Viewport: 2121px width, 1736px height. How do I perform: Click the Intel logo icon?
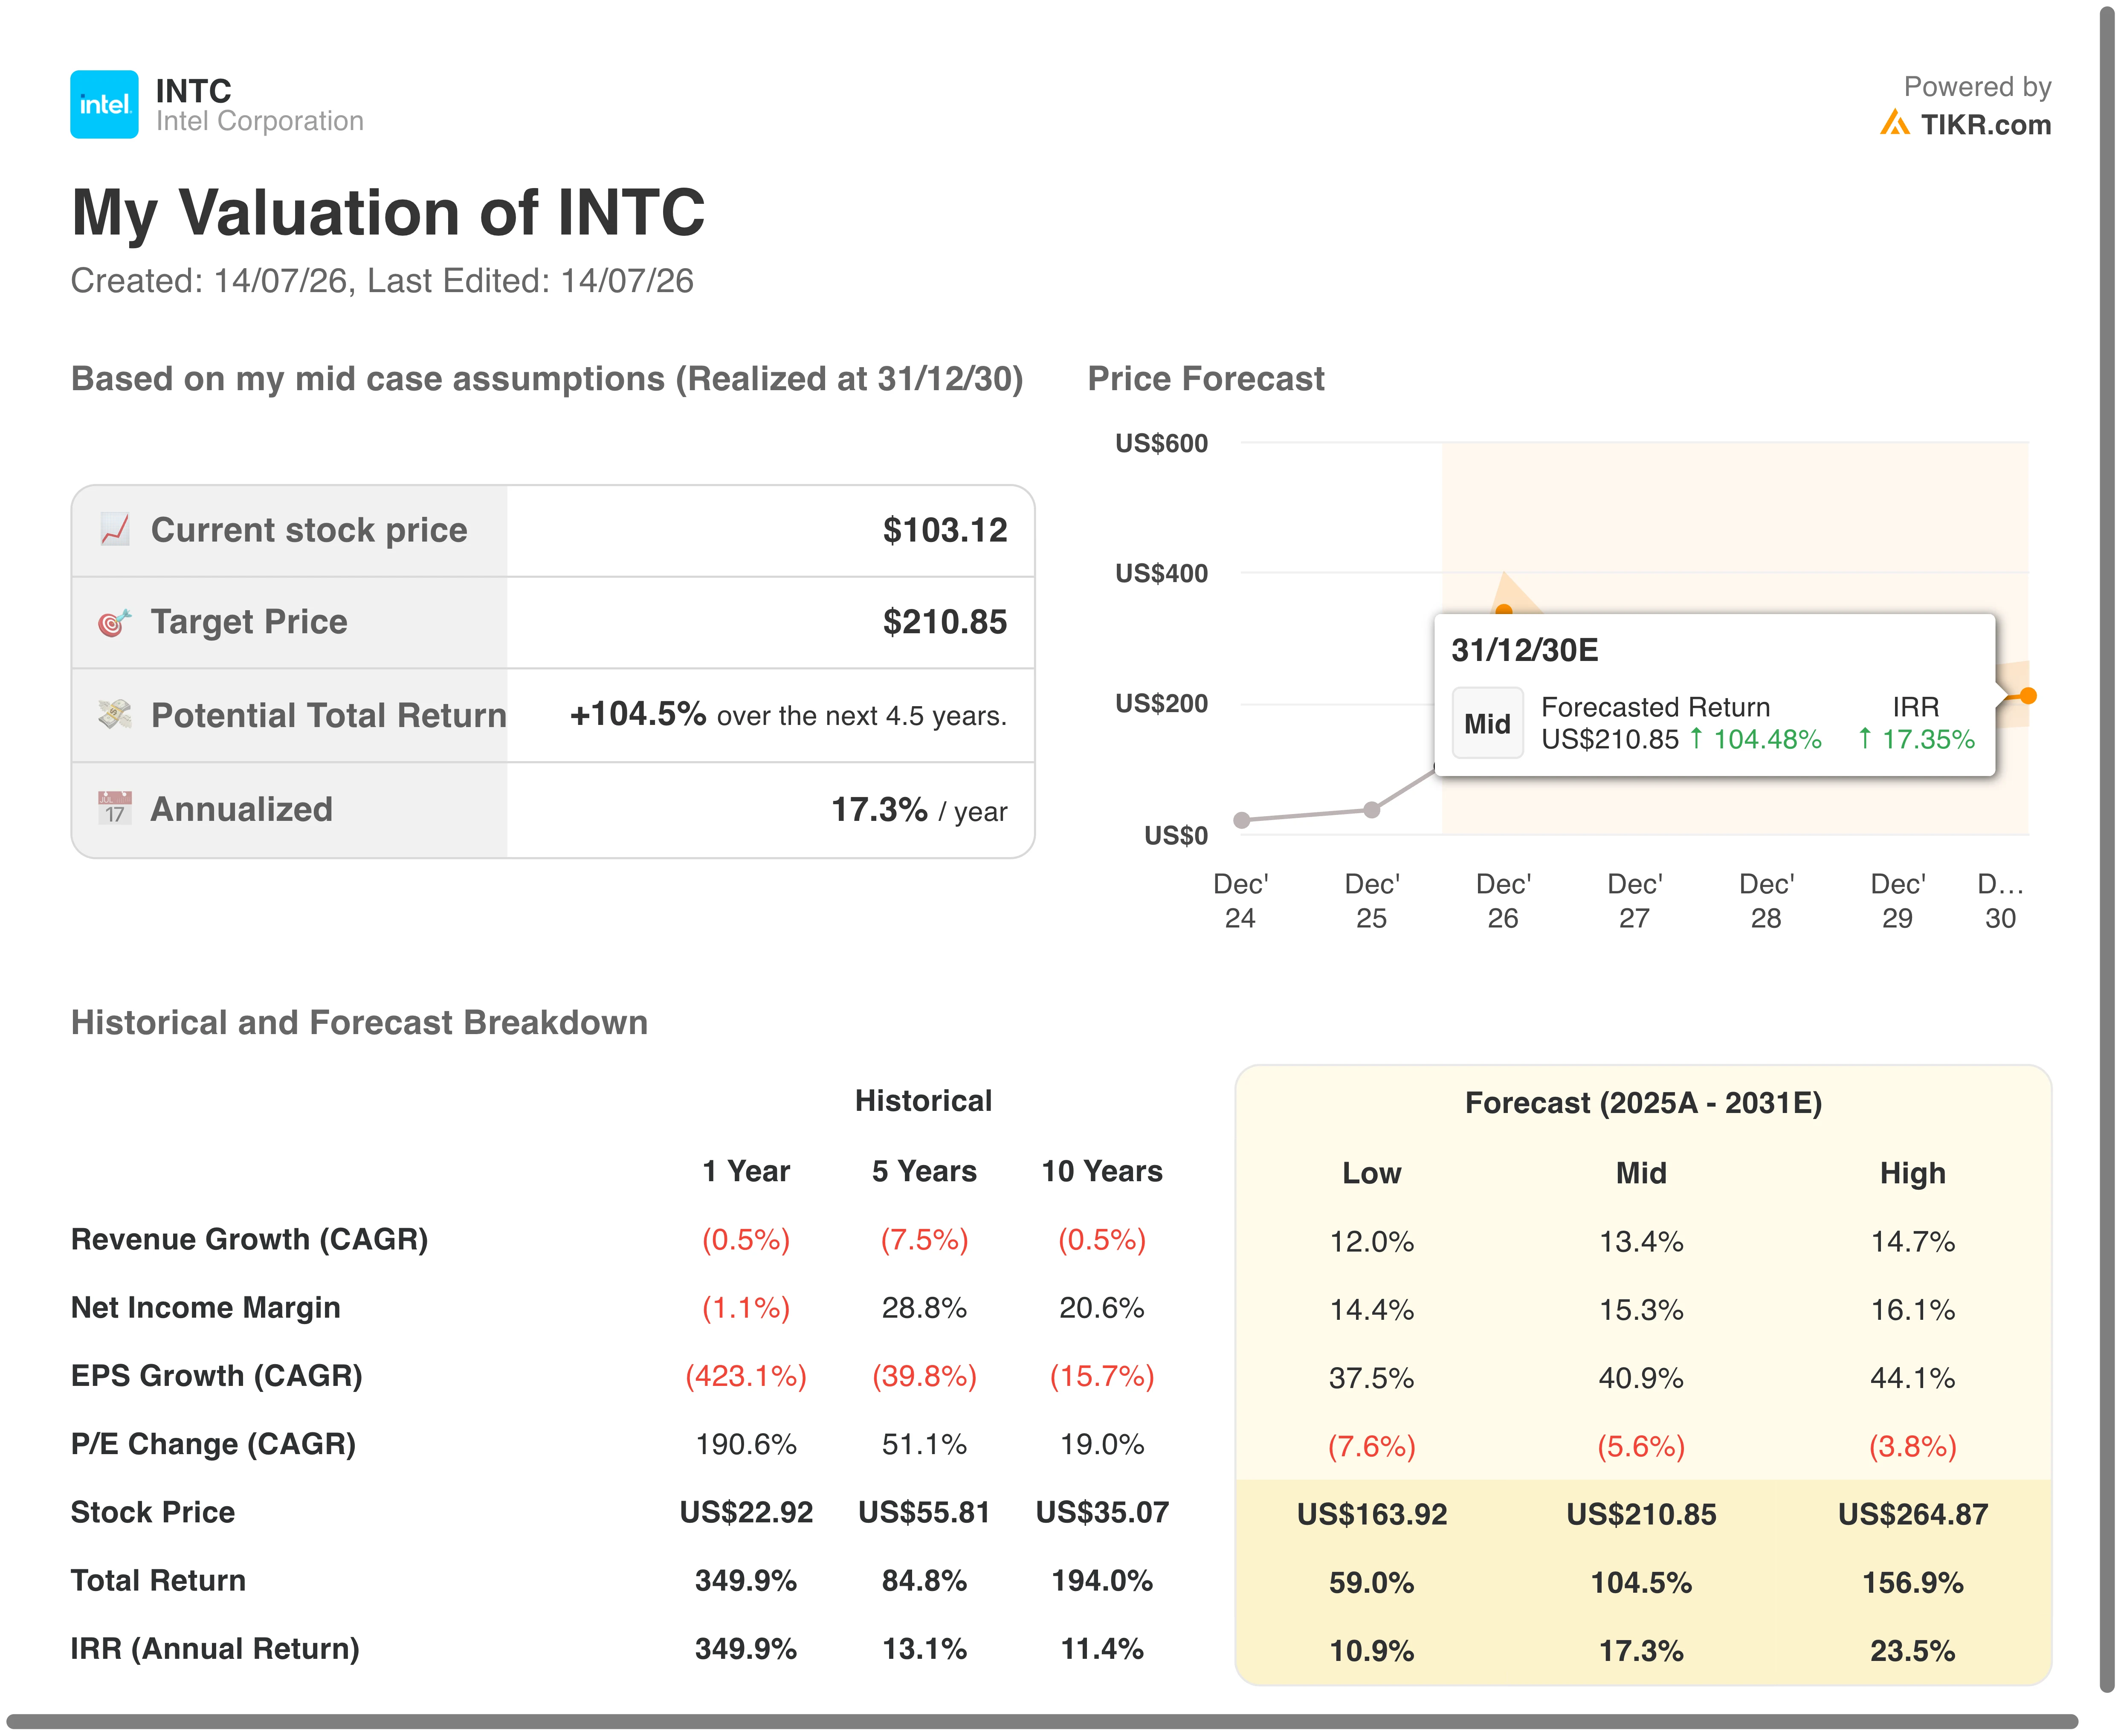104,104
